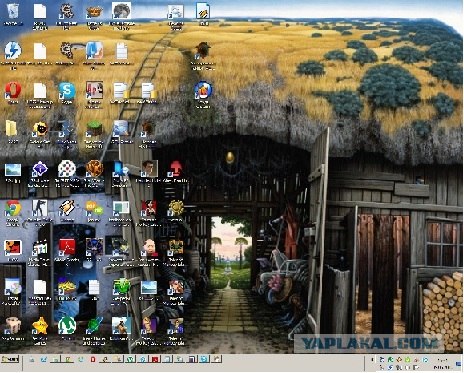Launch the Opera browser shortcut

point(13,90)
